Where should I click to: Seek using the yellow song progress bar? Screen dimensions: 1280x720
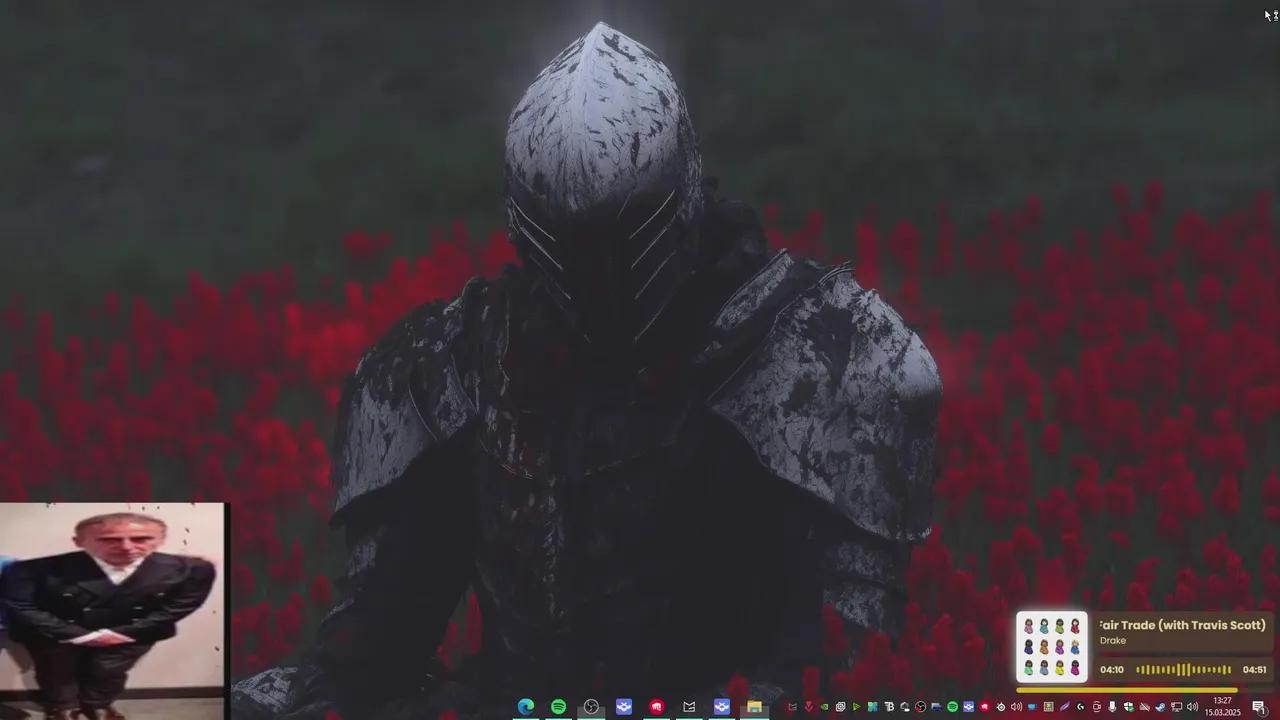[1127, 690]
